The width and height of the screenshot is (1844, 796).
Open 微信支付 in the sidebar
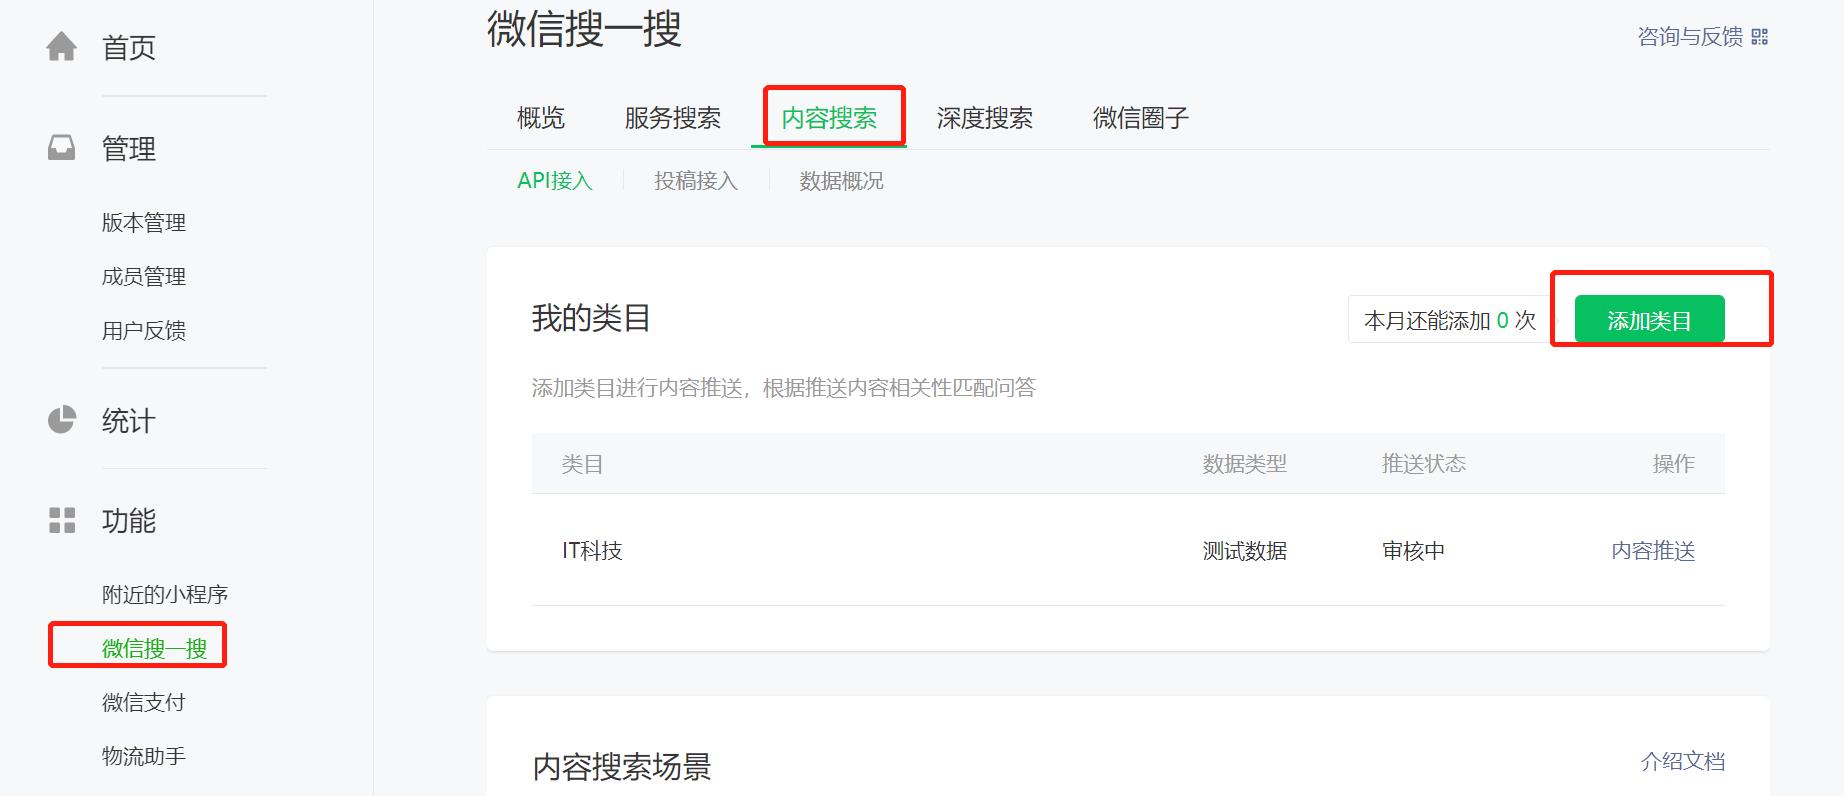click(x=144, y=703)
